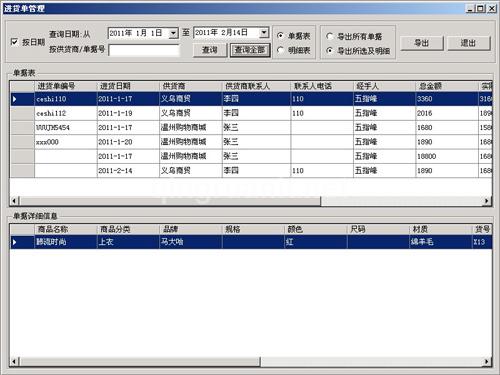The image size is (500, 375).
Task: Click the 品牌 column header
Action: click(191, 229)
